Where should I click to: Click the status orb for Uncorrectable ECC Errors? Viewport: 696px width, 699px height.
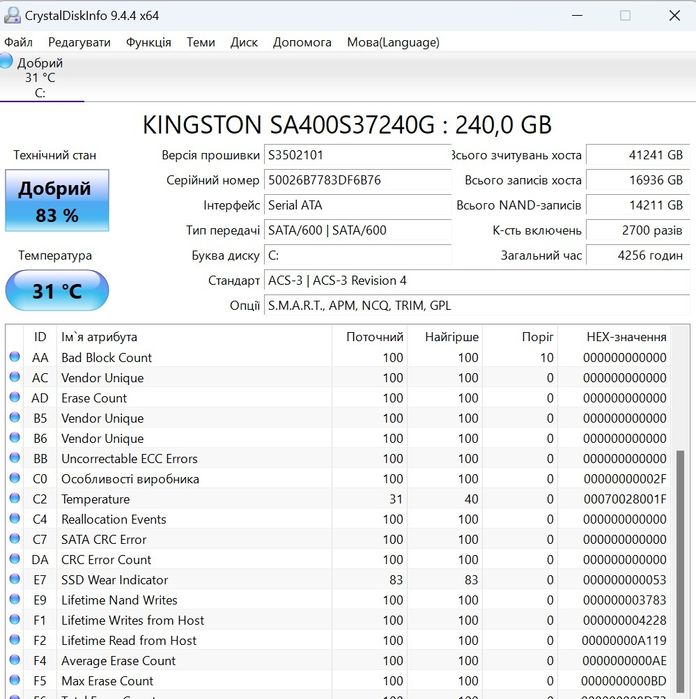point(15,457)
